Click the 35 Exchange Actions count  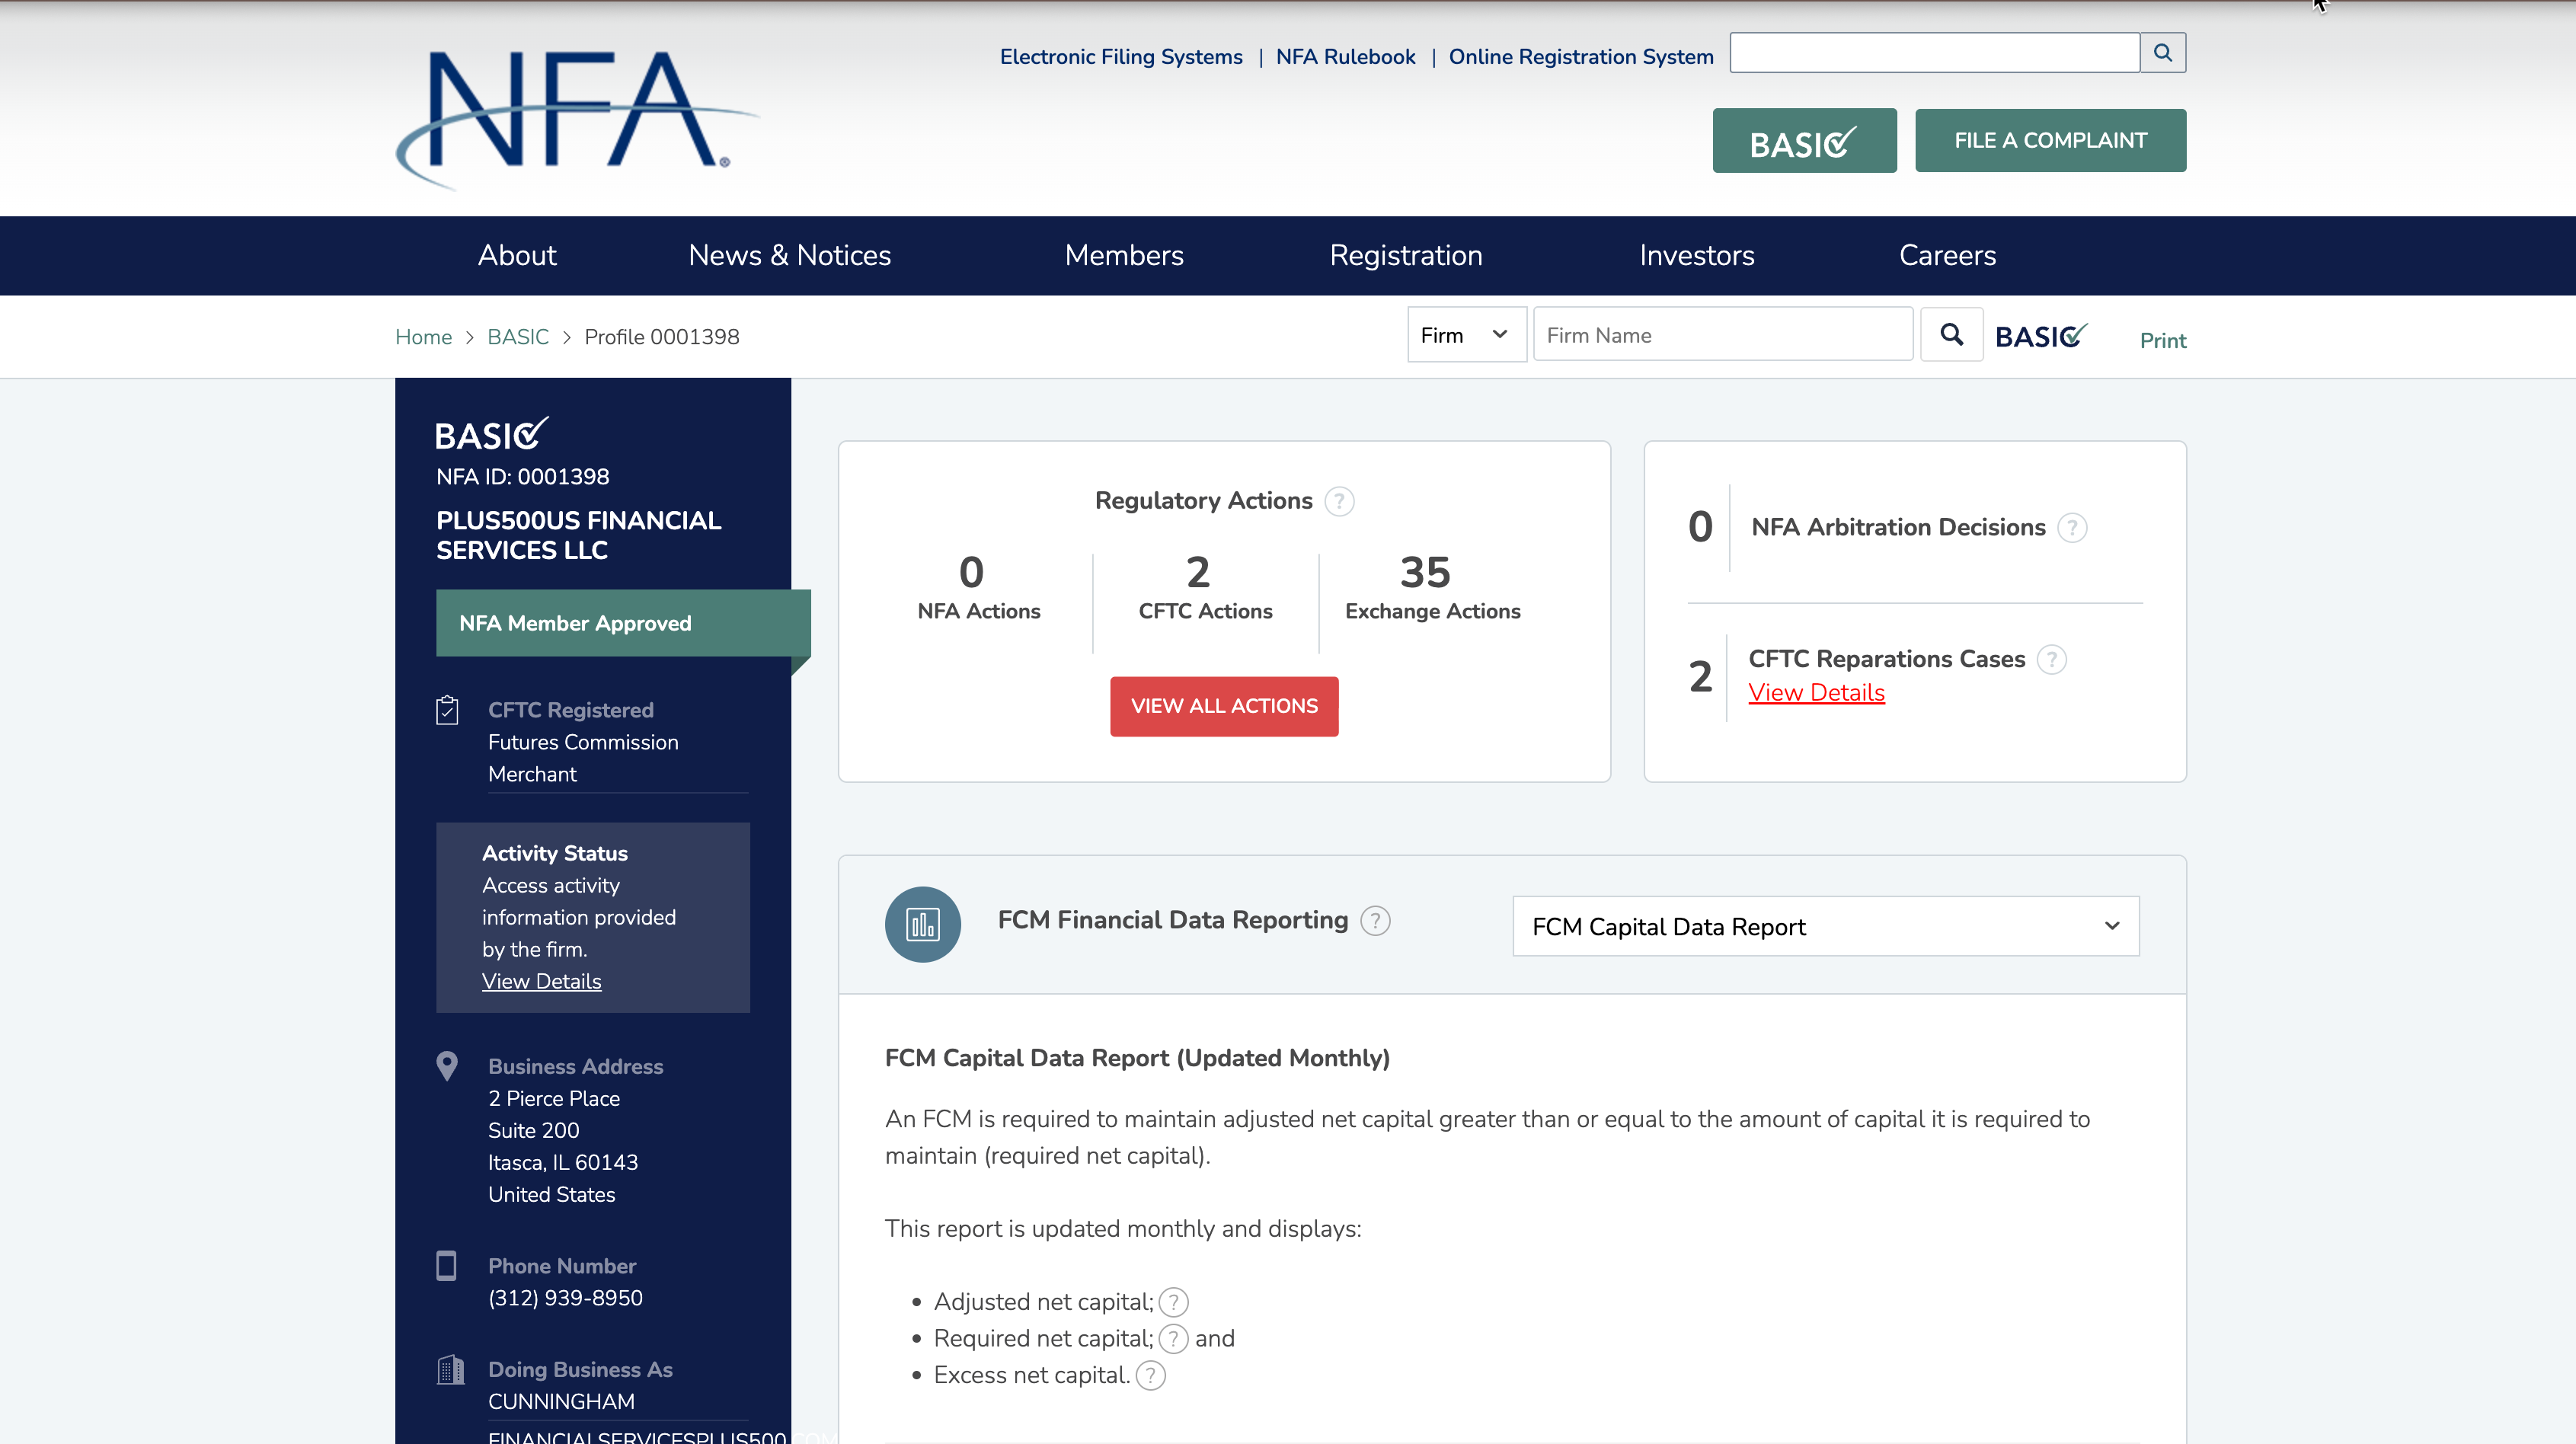(1425, 572)
